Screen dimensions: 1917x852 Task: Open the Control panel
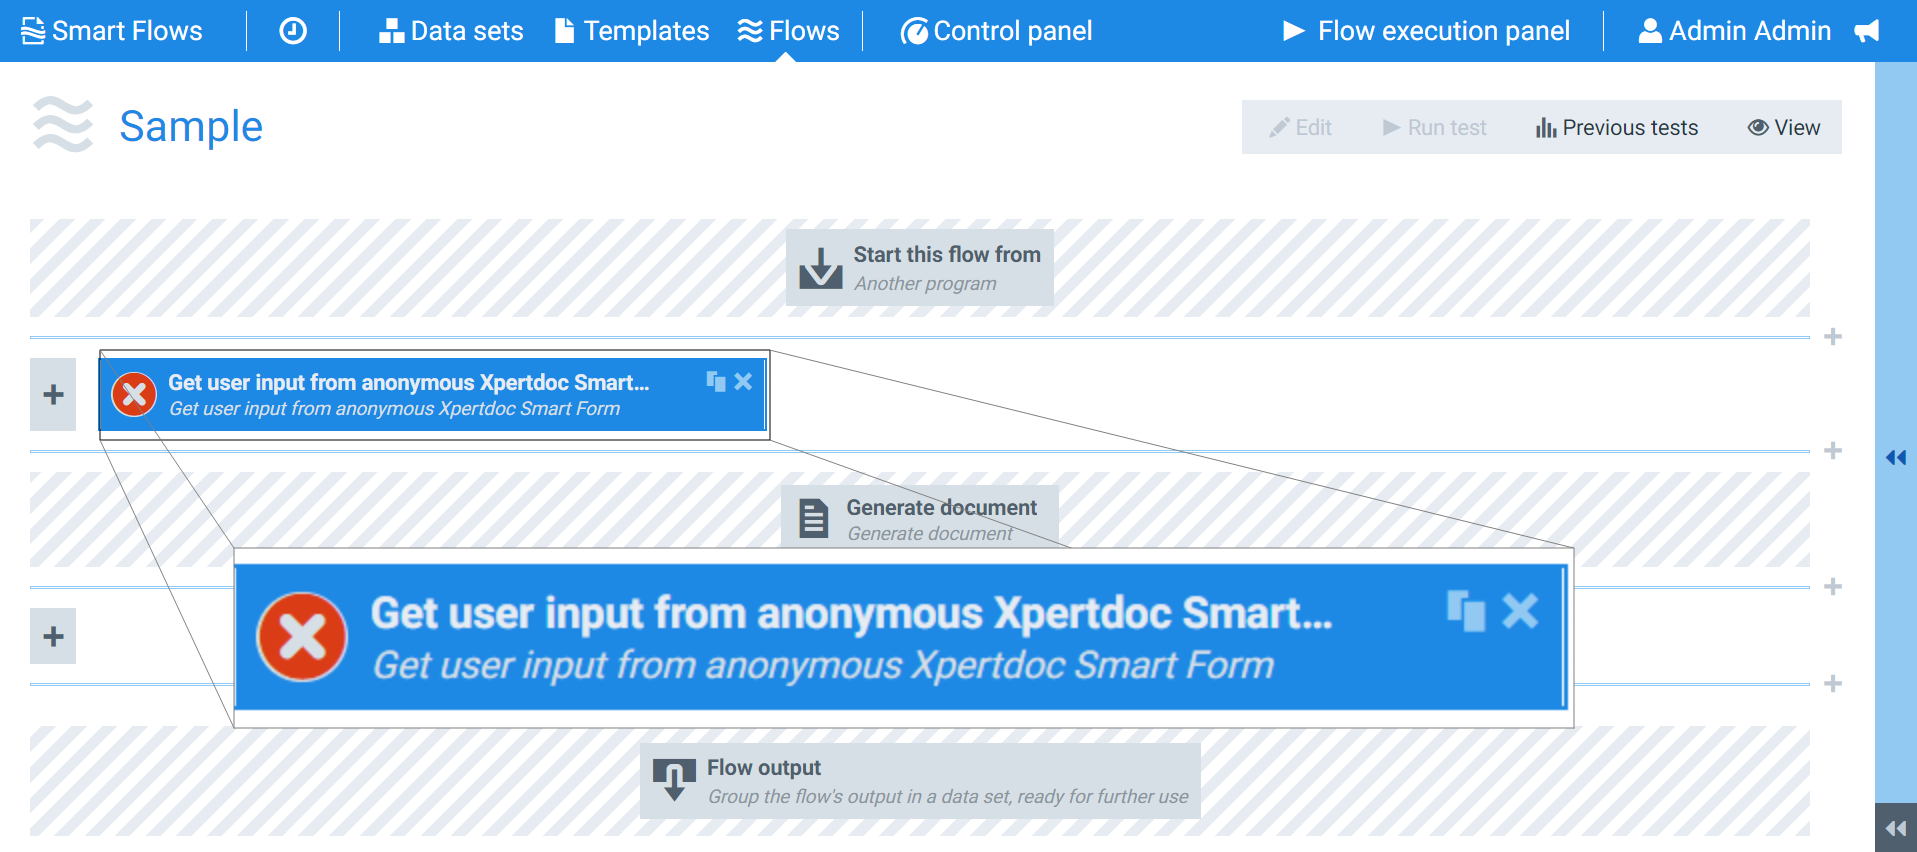tap(996, 31)
